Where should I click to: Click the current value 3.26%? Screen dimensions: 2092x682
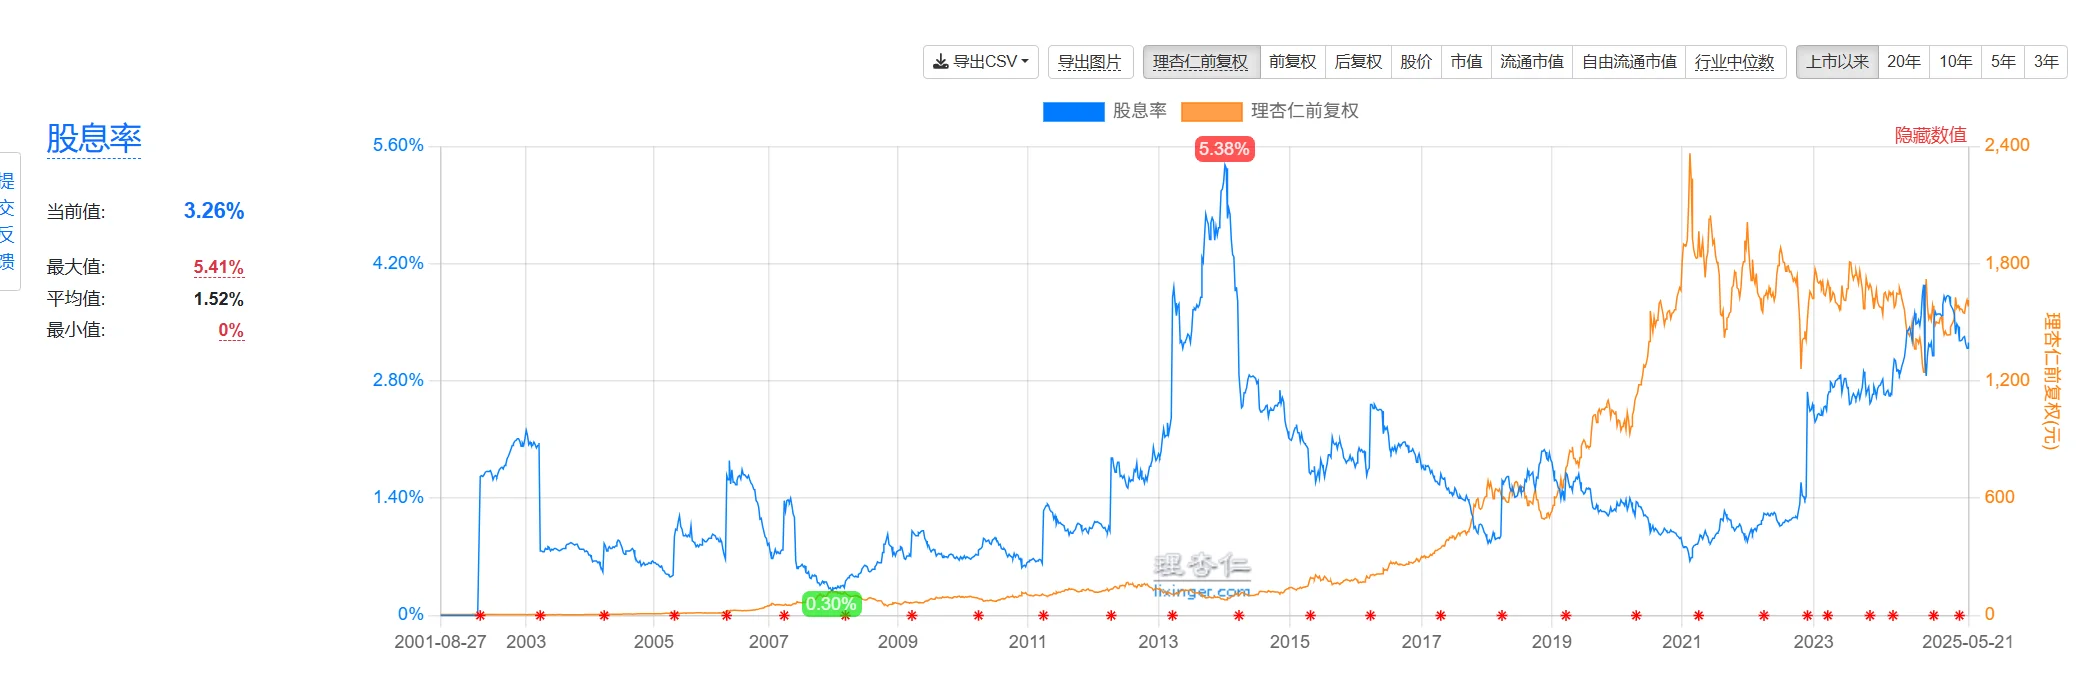[214, 211]
